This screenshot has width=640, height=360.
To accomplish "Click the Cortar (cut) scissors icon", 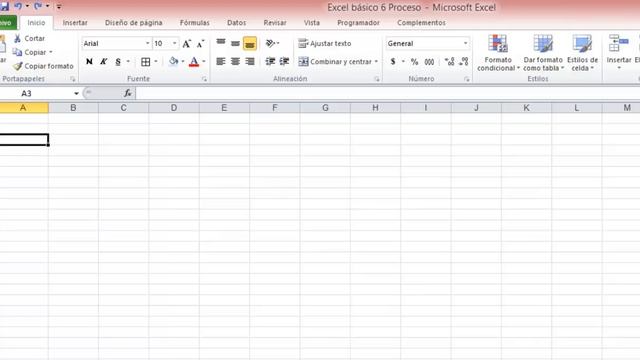I will coord(17,38).
